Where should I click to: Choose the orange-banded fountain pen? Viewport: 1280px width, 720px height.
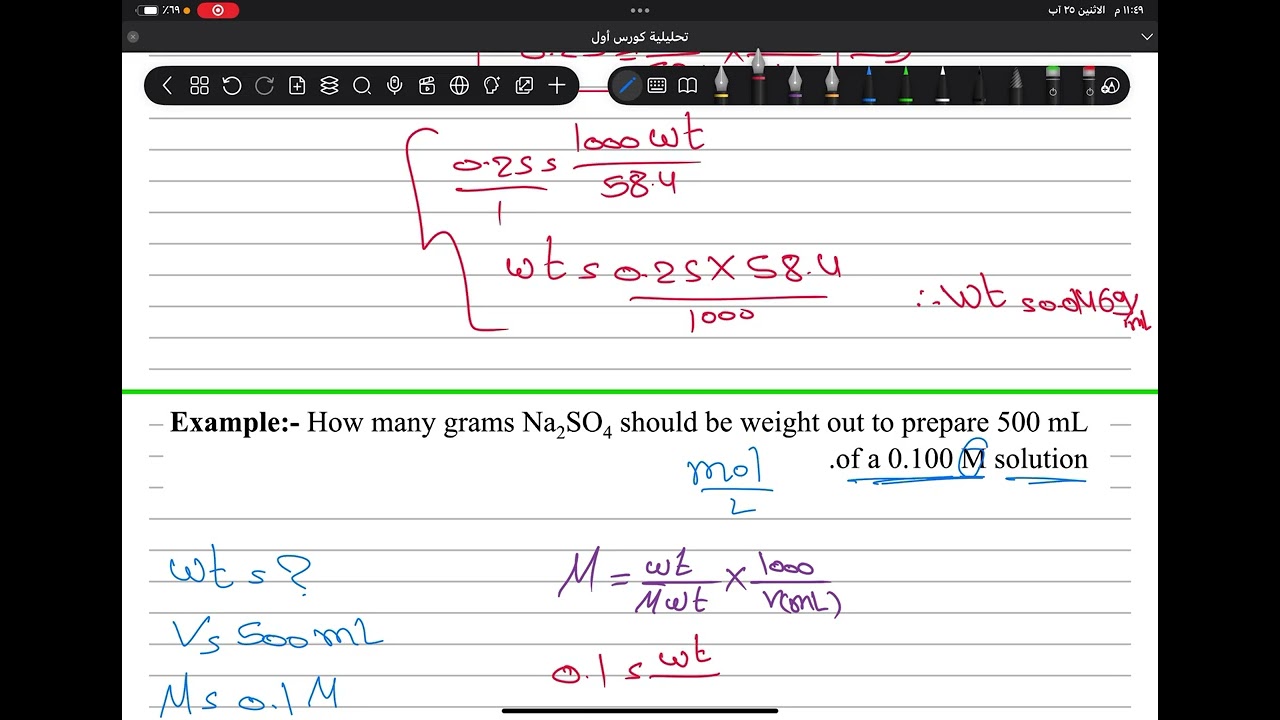(832, 84)
